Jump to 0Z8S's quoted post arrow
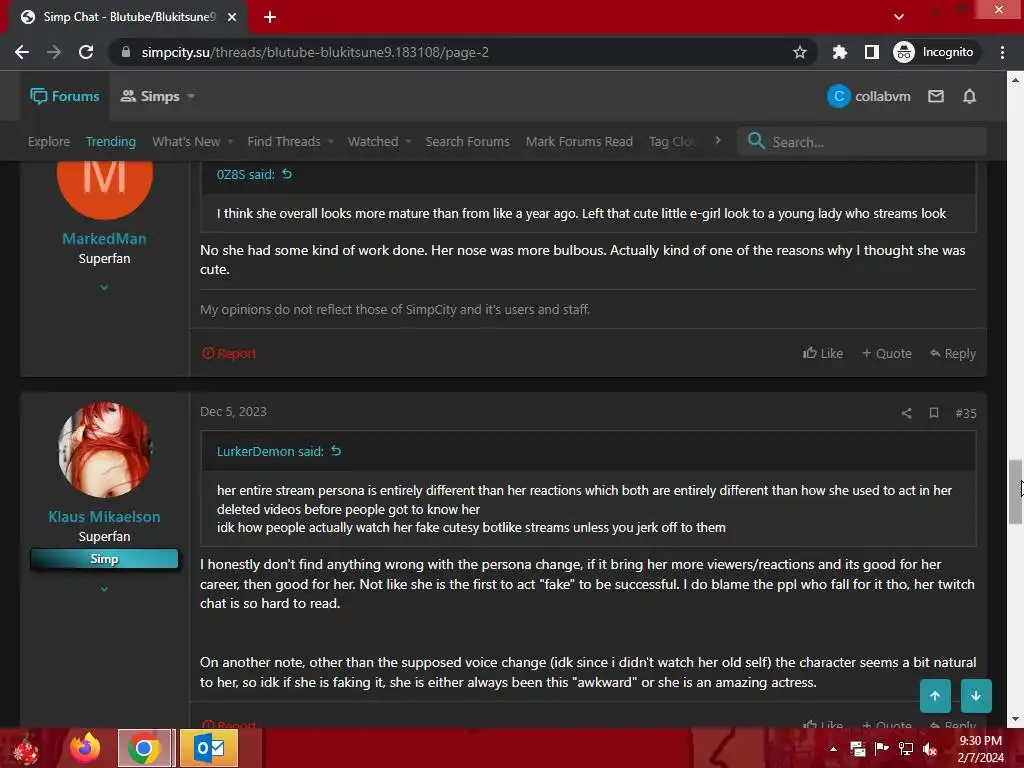Viewport: 1024px width, 768px height. (x=287, y=174)
